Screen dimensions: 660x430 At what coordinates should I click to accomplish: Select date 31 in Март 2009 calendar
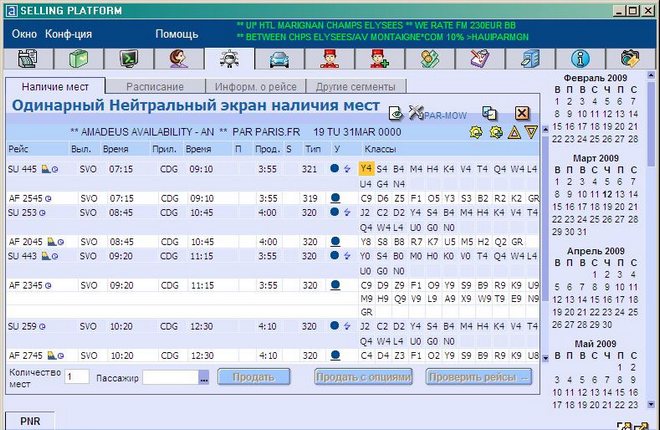coord(582,232)
